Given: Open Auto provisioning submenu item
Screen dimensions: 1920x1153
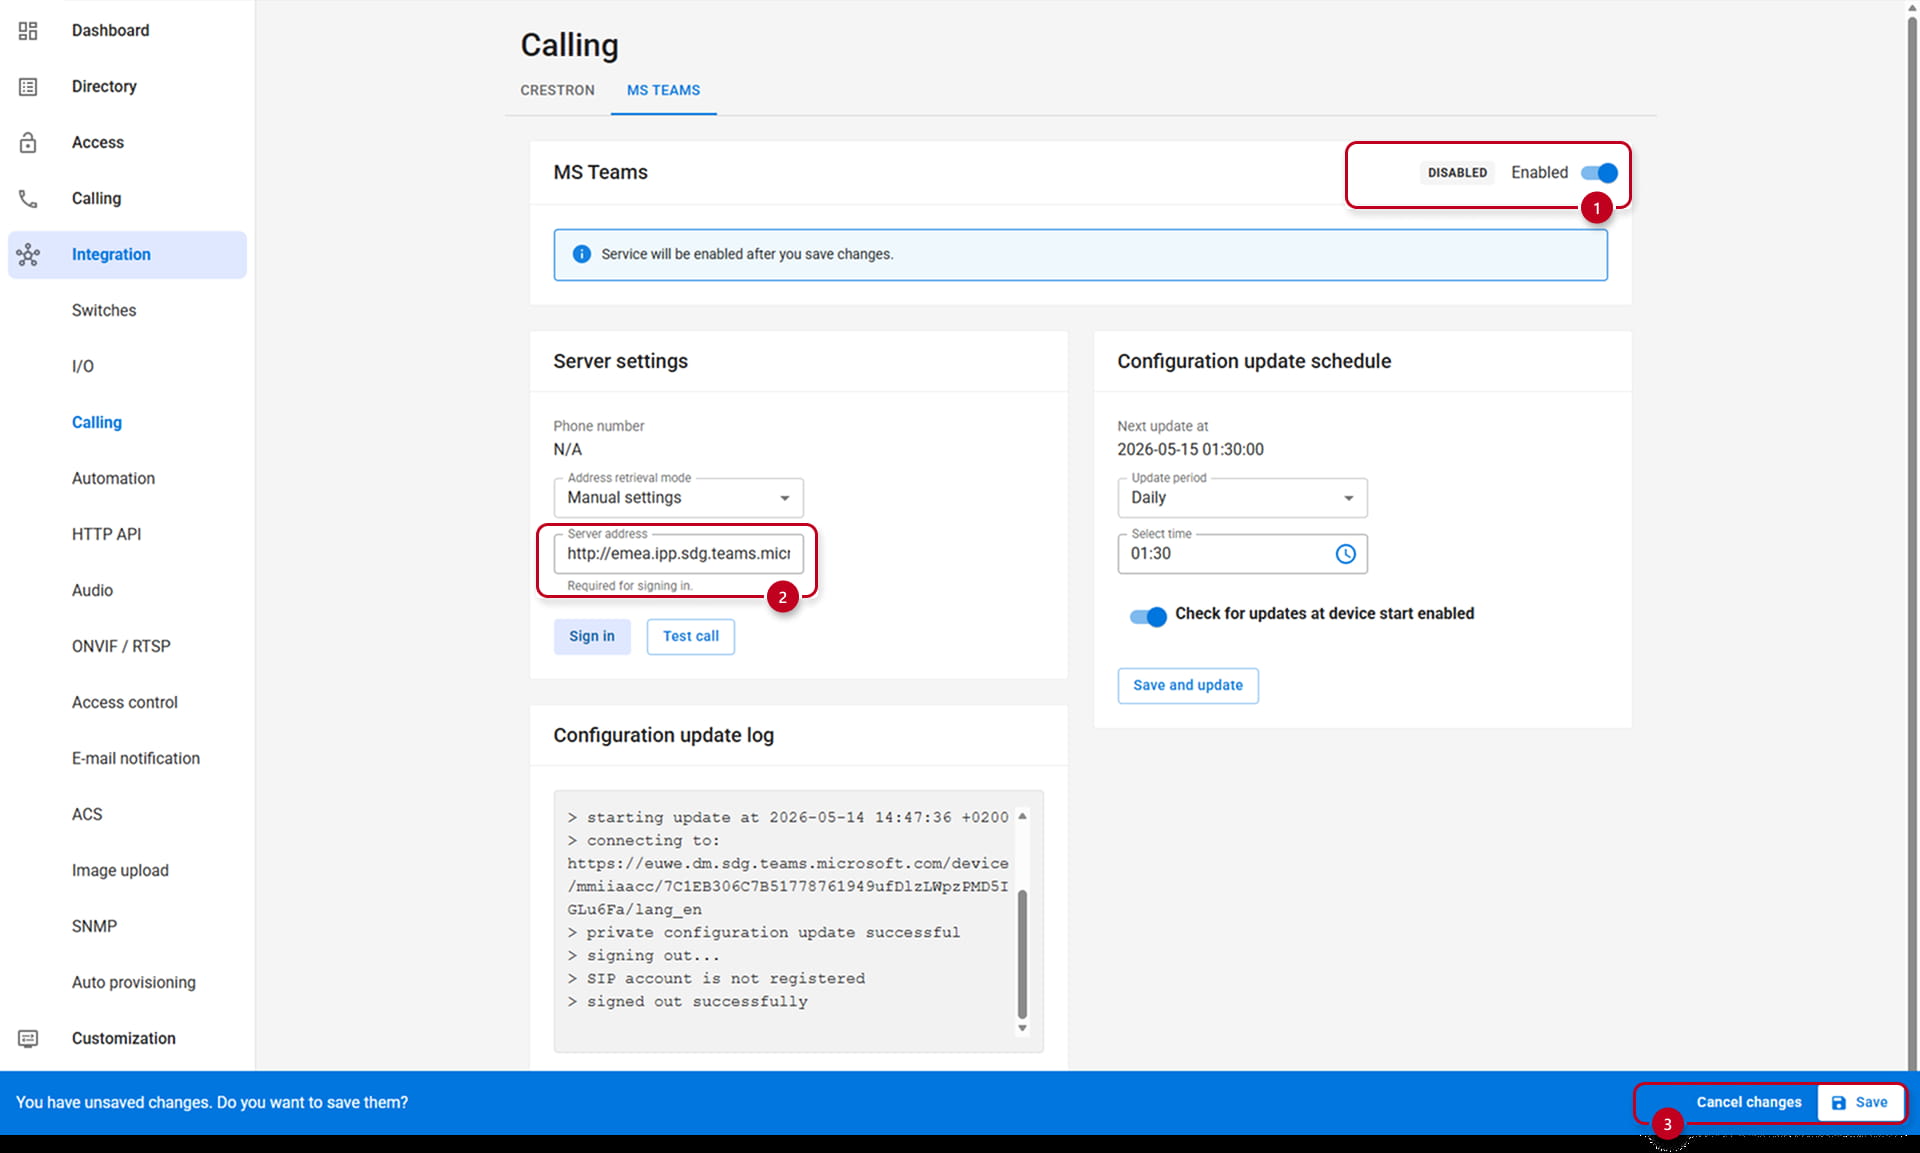Looking at the screenshot, I should [x=134, y=983].
